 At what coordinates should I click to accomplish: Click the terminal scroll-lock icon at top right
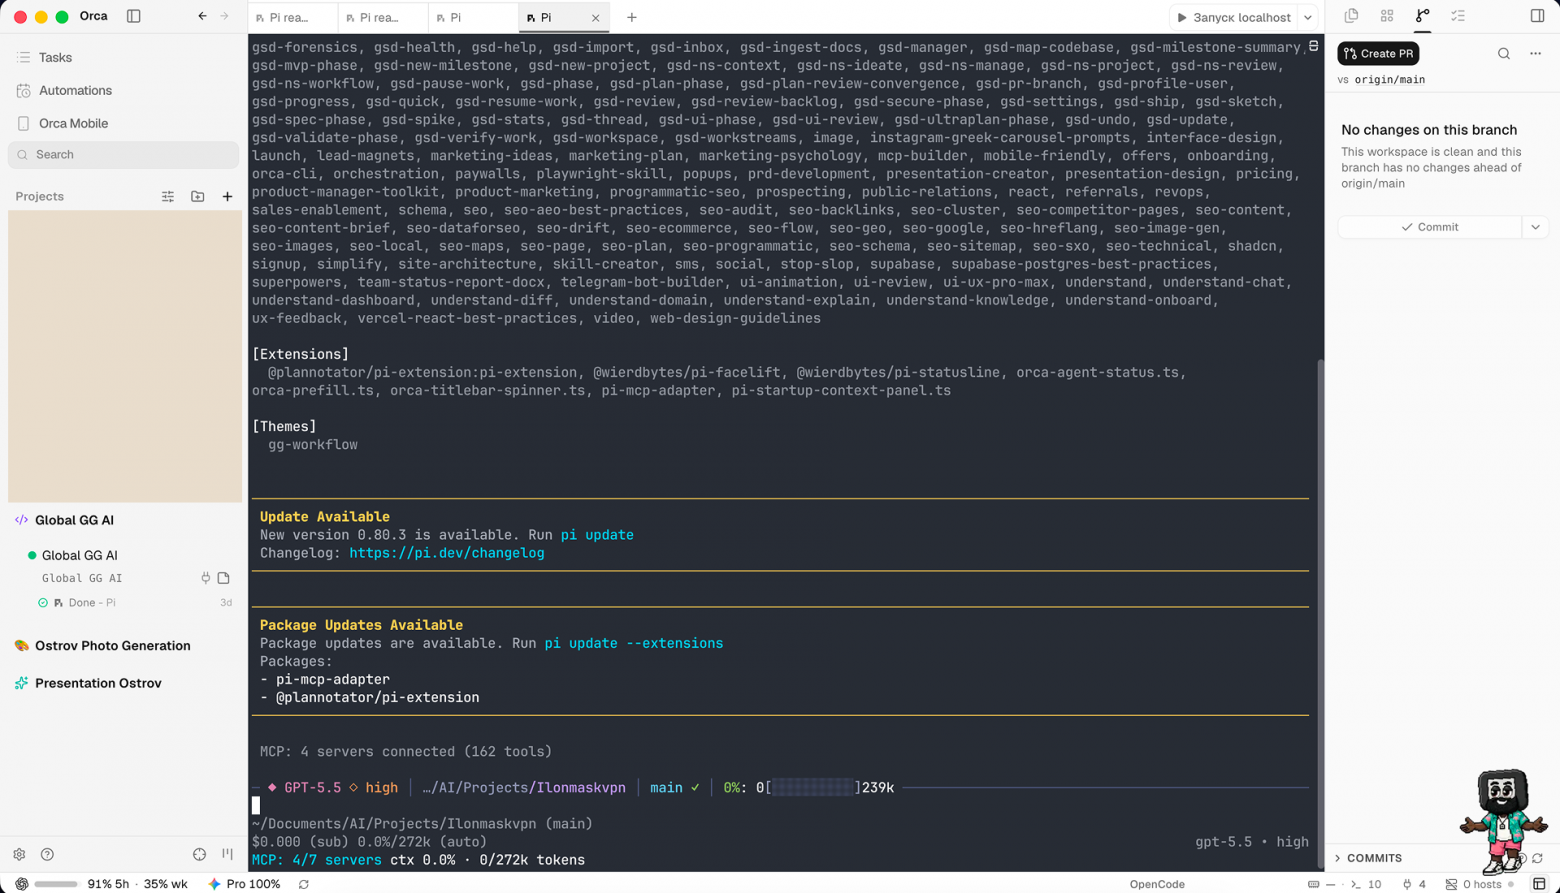1314,46
